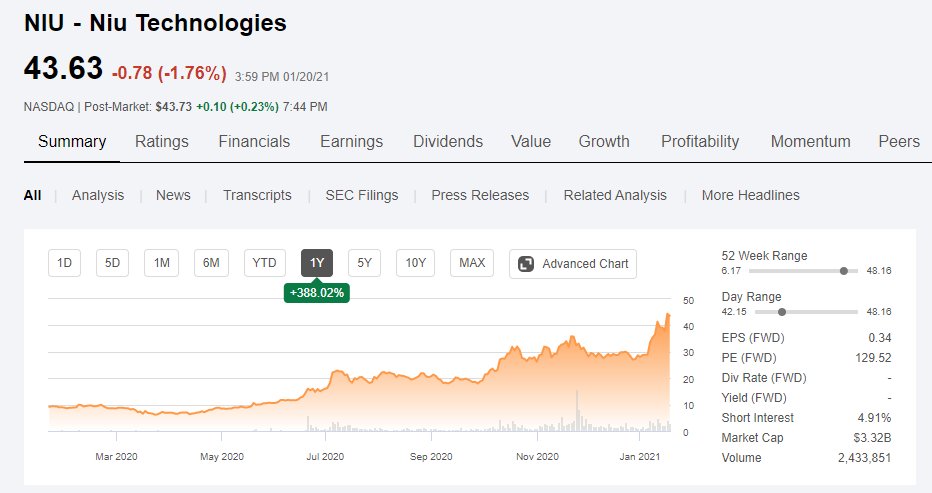932x493 pixels.
Task: Click the Market Cap value $3.32B
Action: [x=872, y=438]
